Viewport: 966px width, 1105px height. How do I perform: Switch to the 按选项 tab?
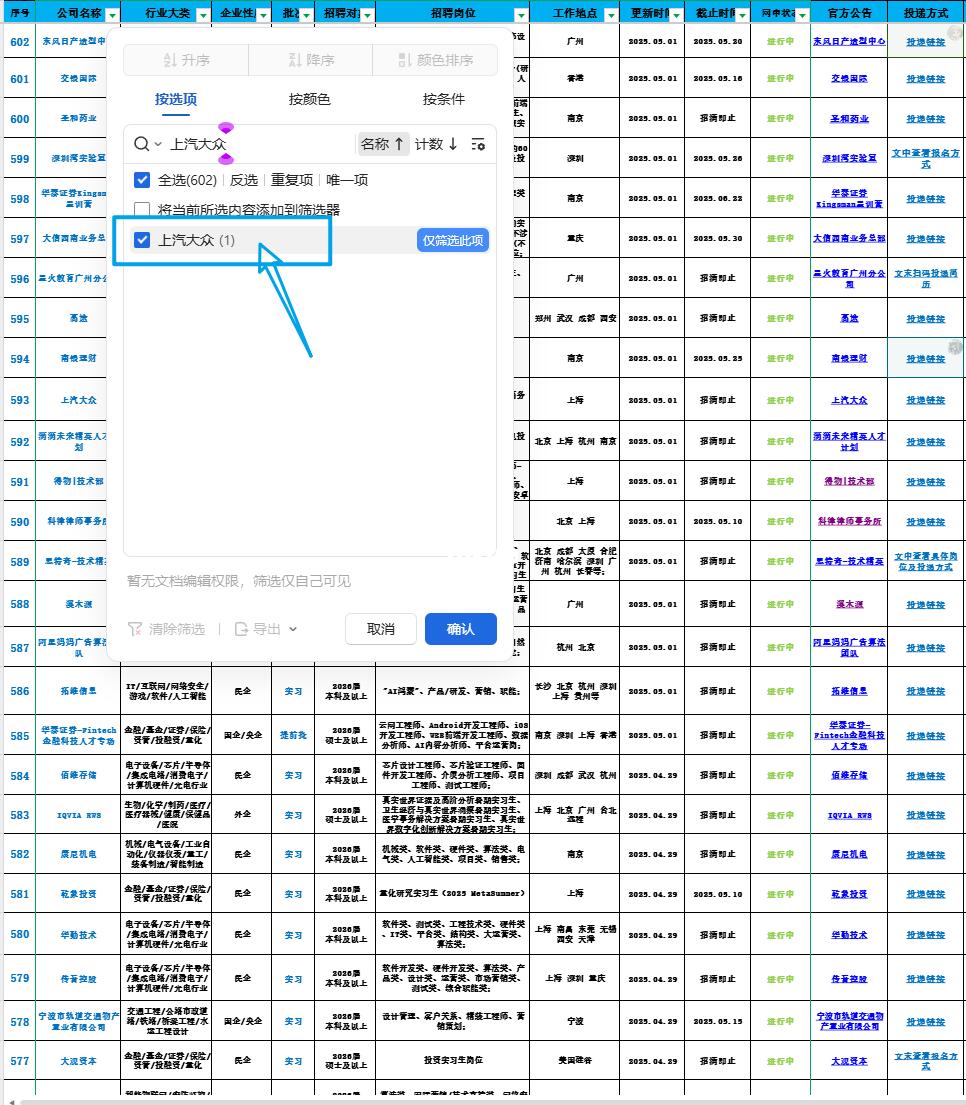(175, 99)
